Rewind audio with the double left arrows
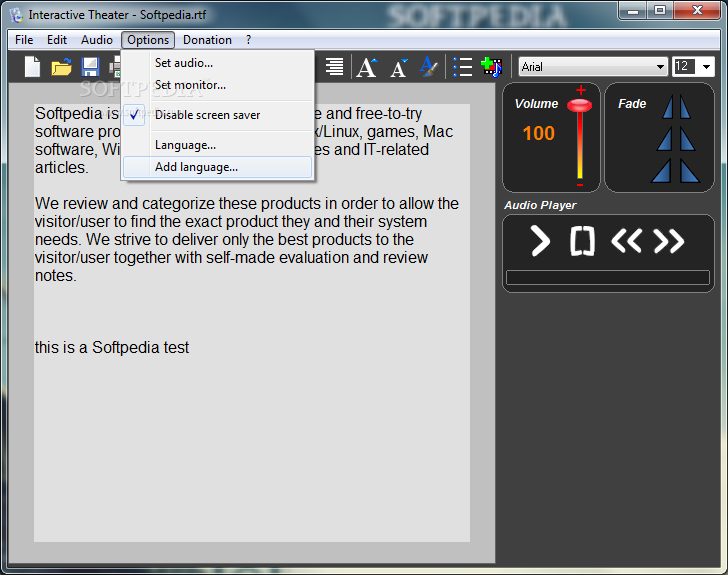Screen dimensions: 728x575 tap(626, 241)
